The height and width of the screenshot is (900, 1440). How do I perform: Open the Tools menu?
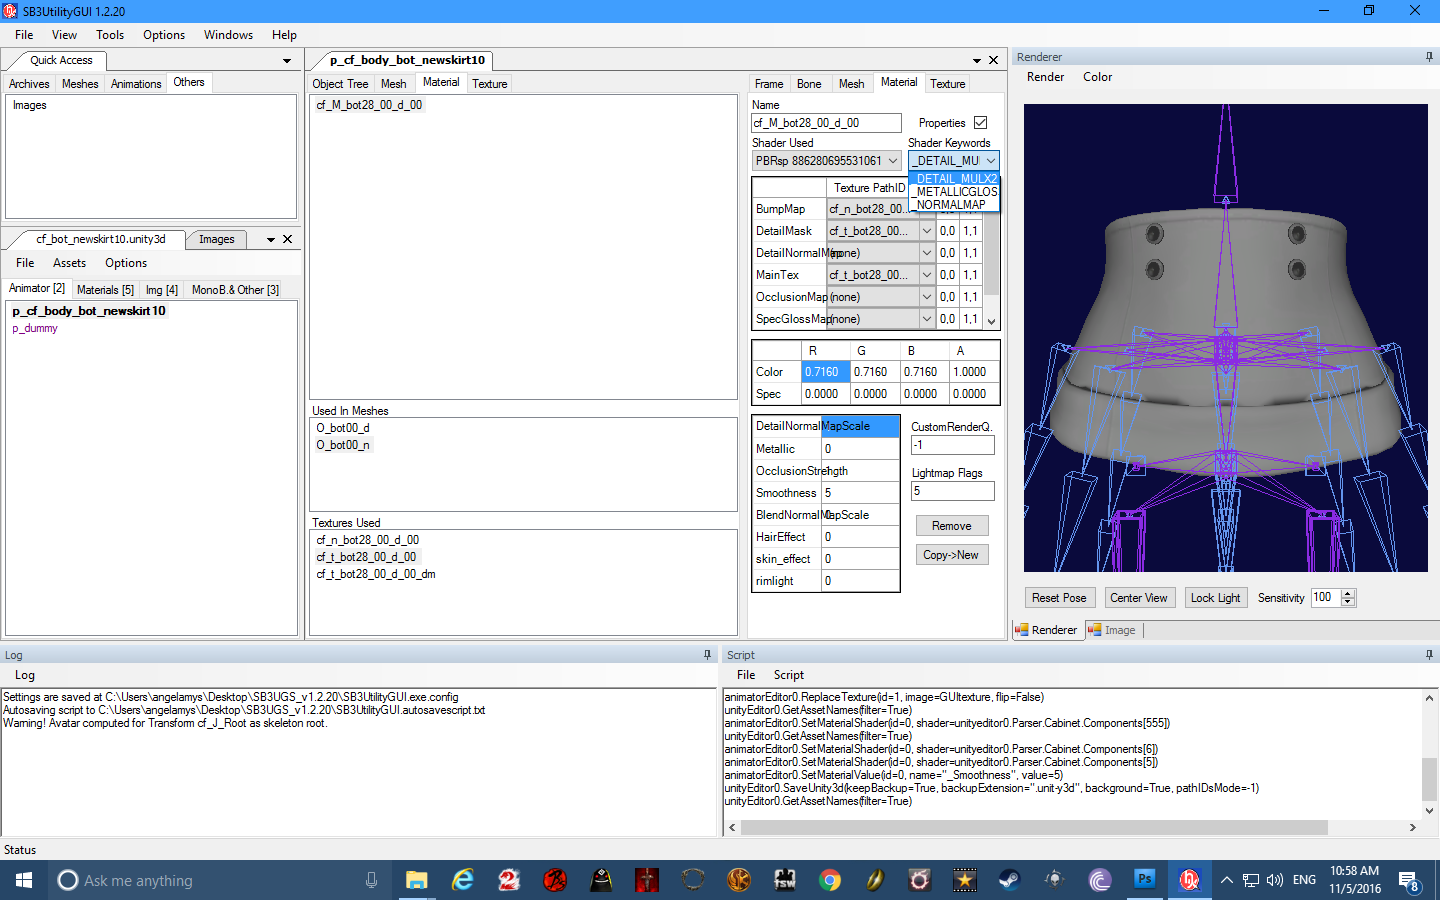coord(110,35)
